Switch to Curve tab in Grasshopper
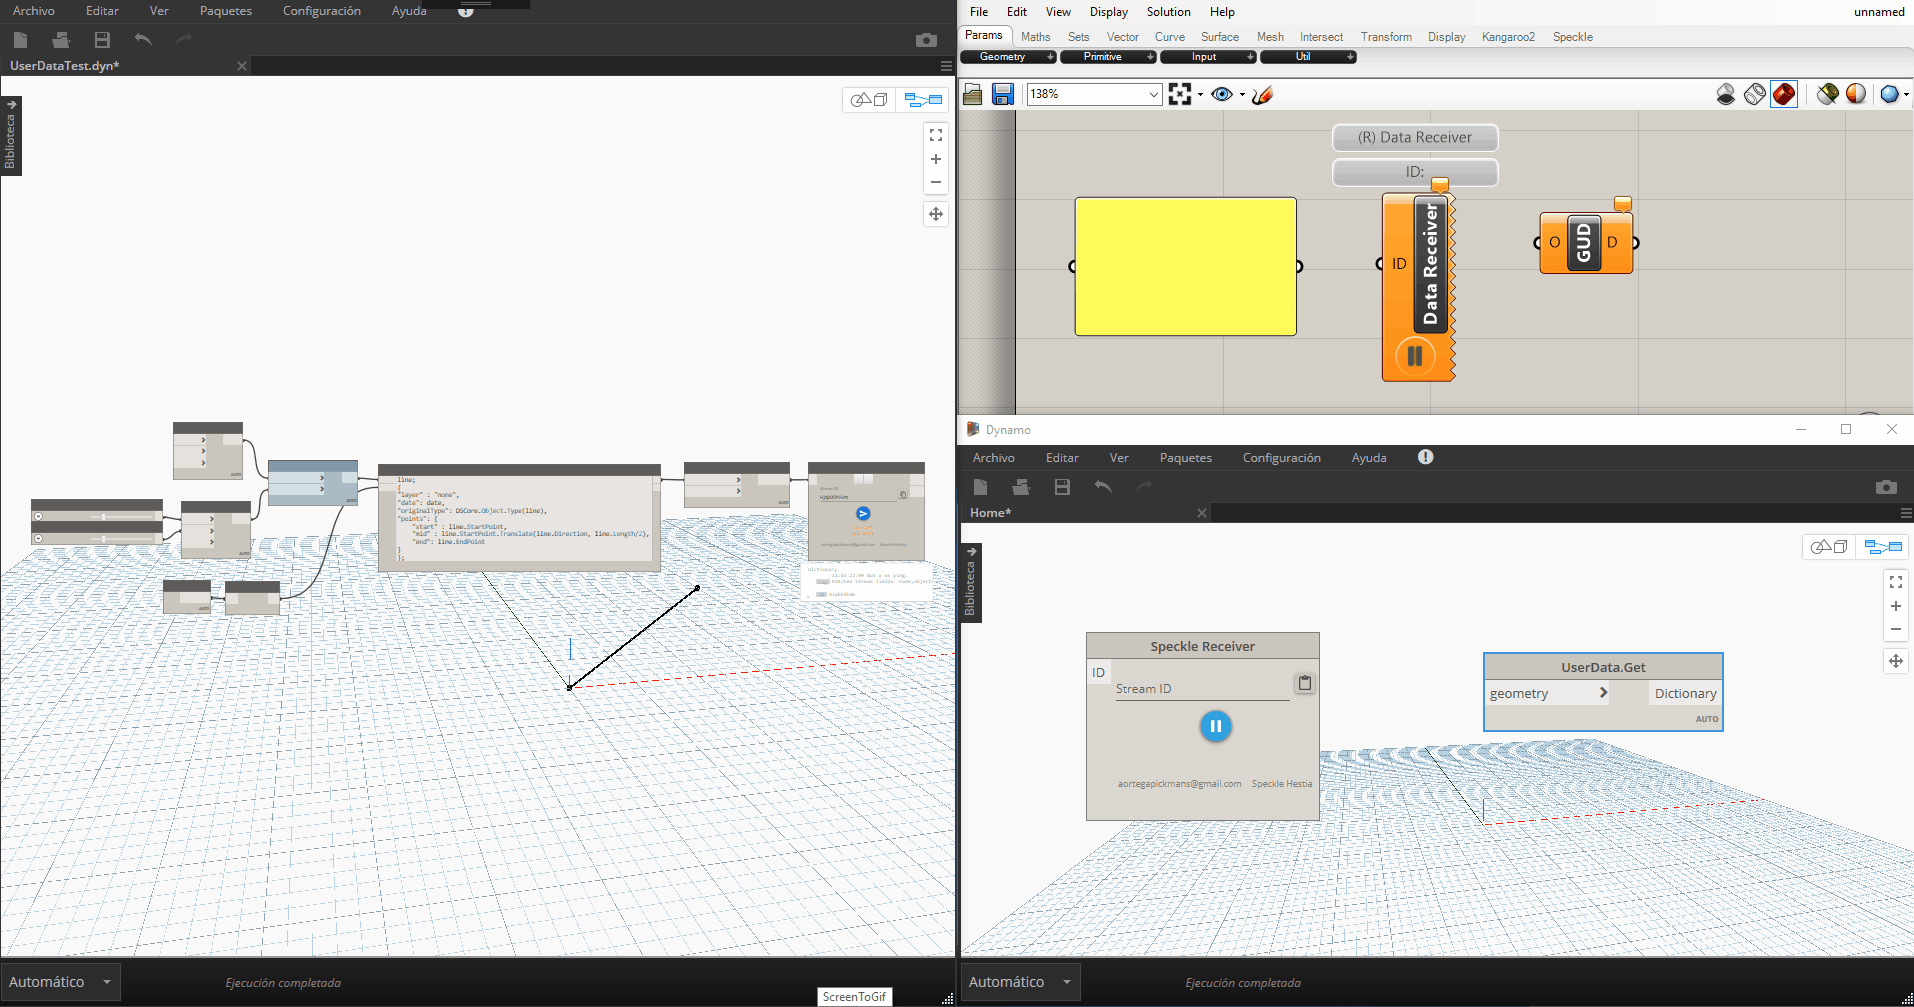This screenshot has width=1914, height=1007. (x=1170, y=37)
